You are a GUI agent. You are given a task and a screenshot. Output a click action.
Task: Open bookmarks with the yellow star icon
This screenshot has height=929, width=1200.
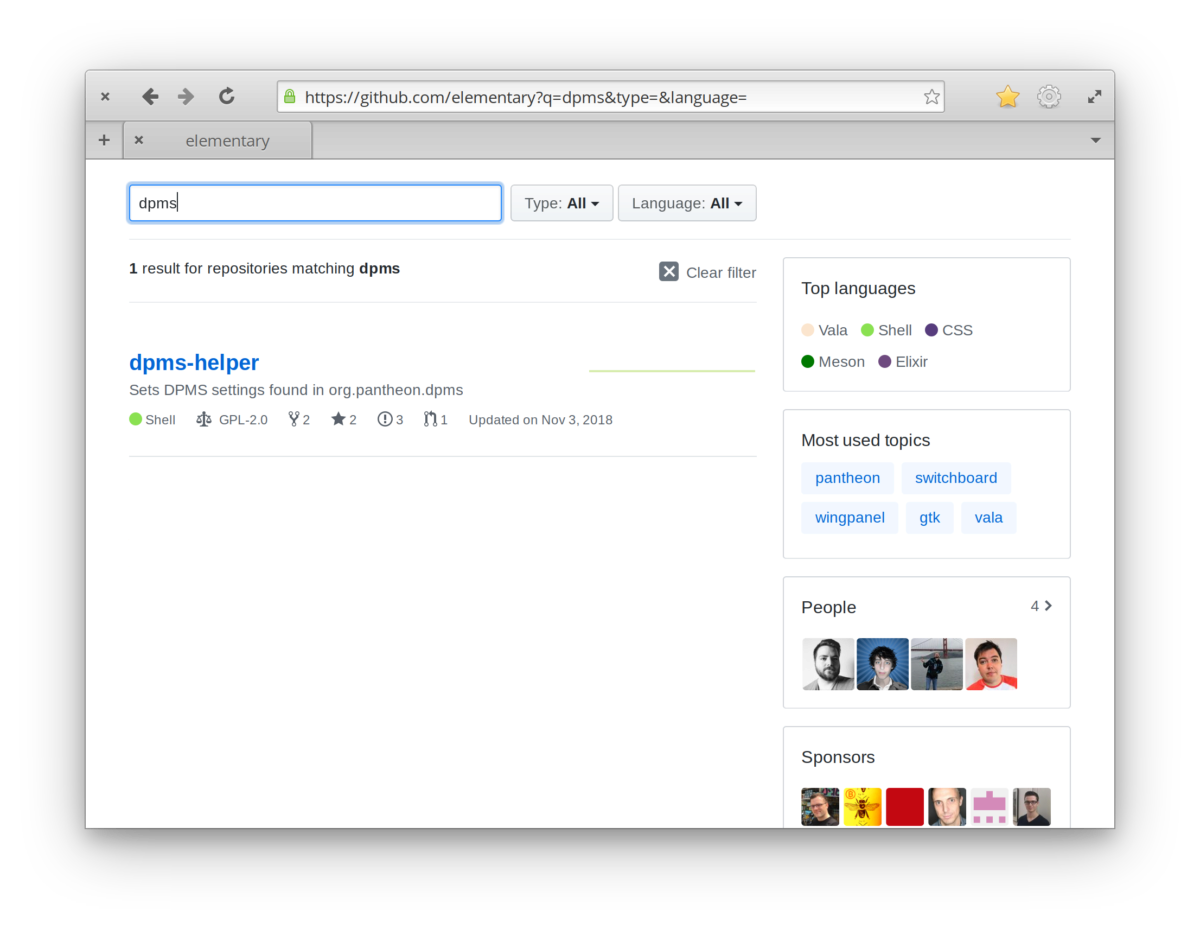point(1008,96)
